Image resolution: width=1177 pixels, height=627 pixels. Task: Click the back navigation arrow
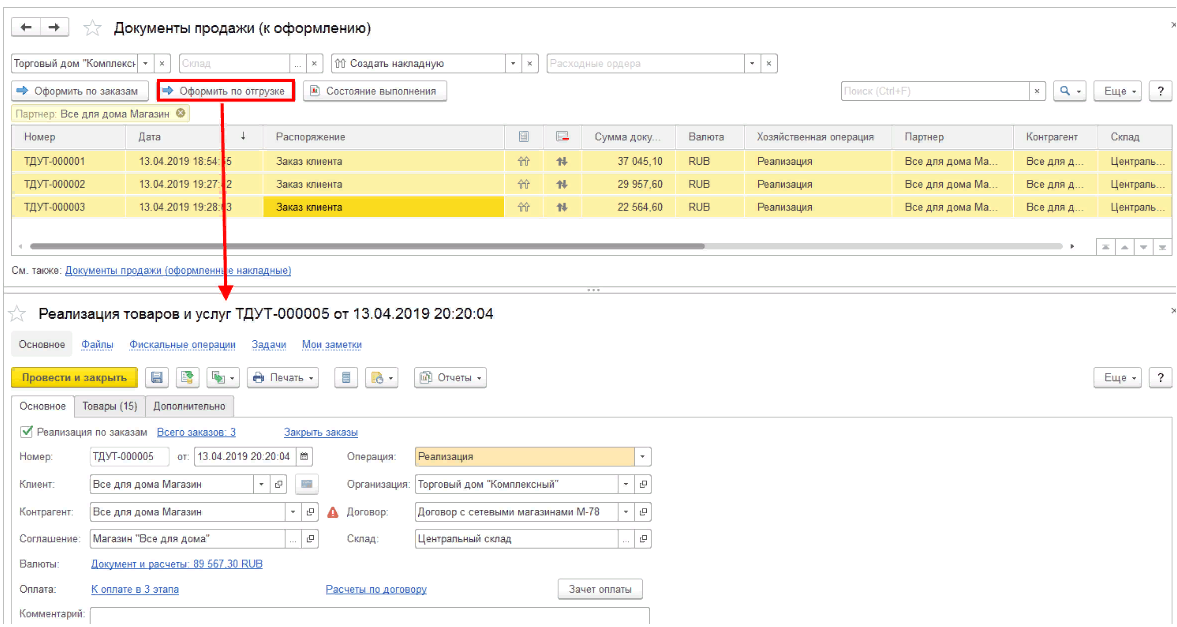click(27, 27)
